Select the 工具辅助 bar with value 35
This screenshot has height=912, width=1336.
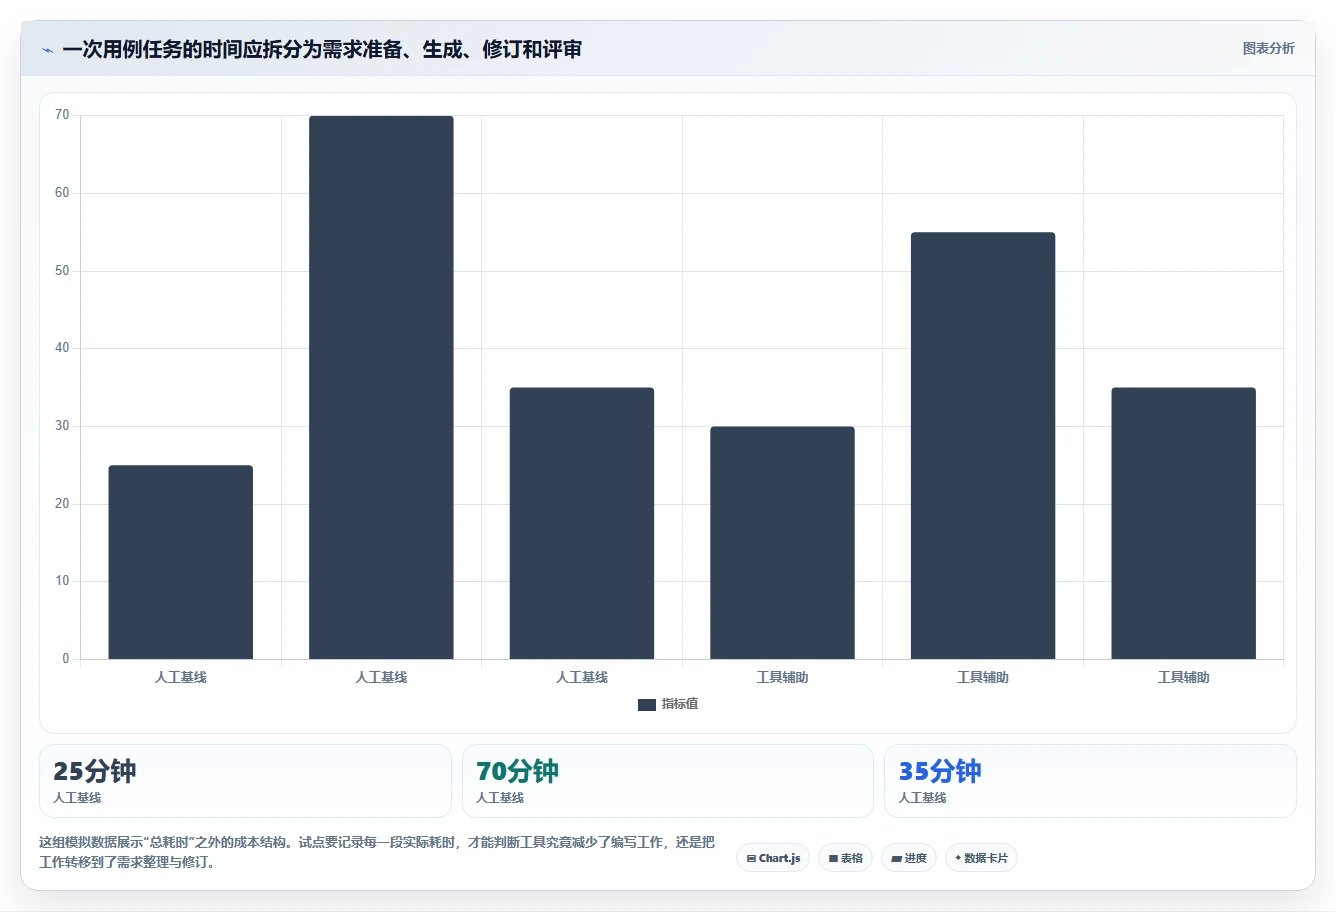[x=1183, y=523]
